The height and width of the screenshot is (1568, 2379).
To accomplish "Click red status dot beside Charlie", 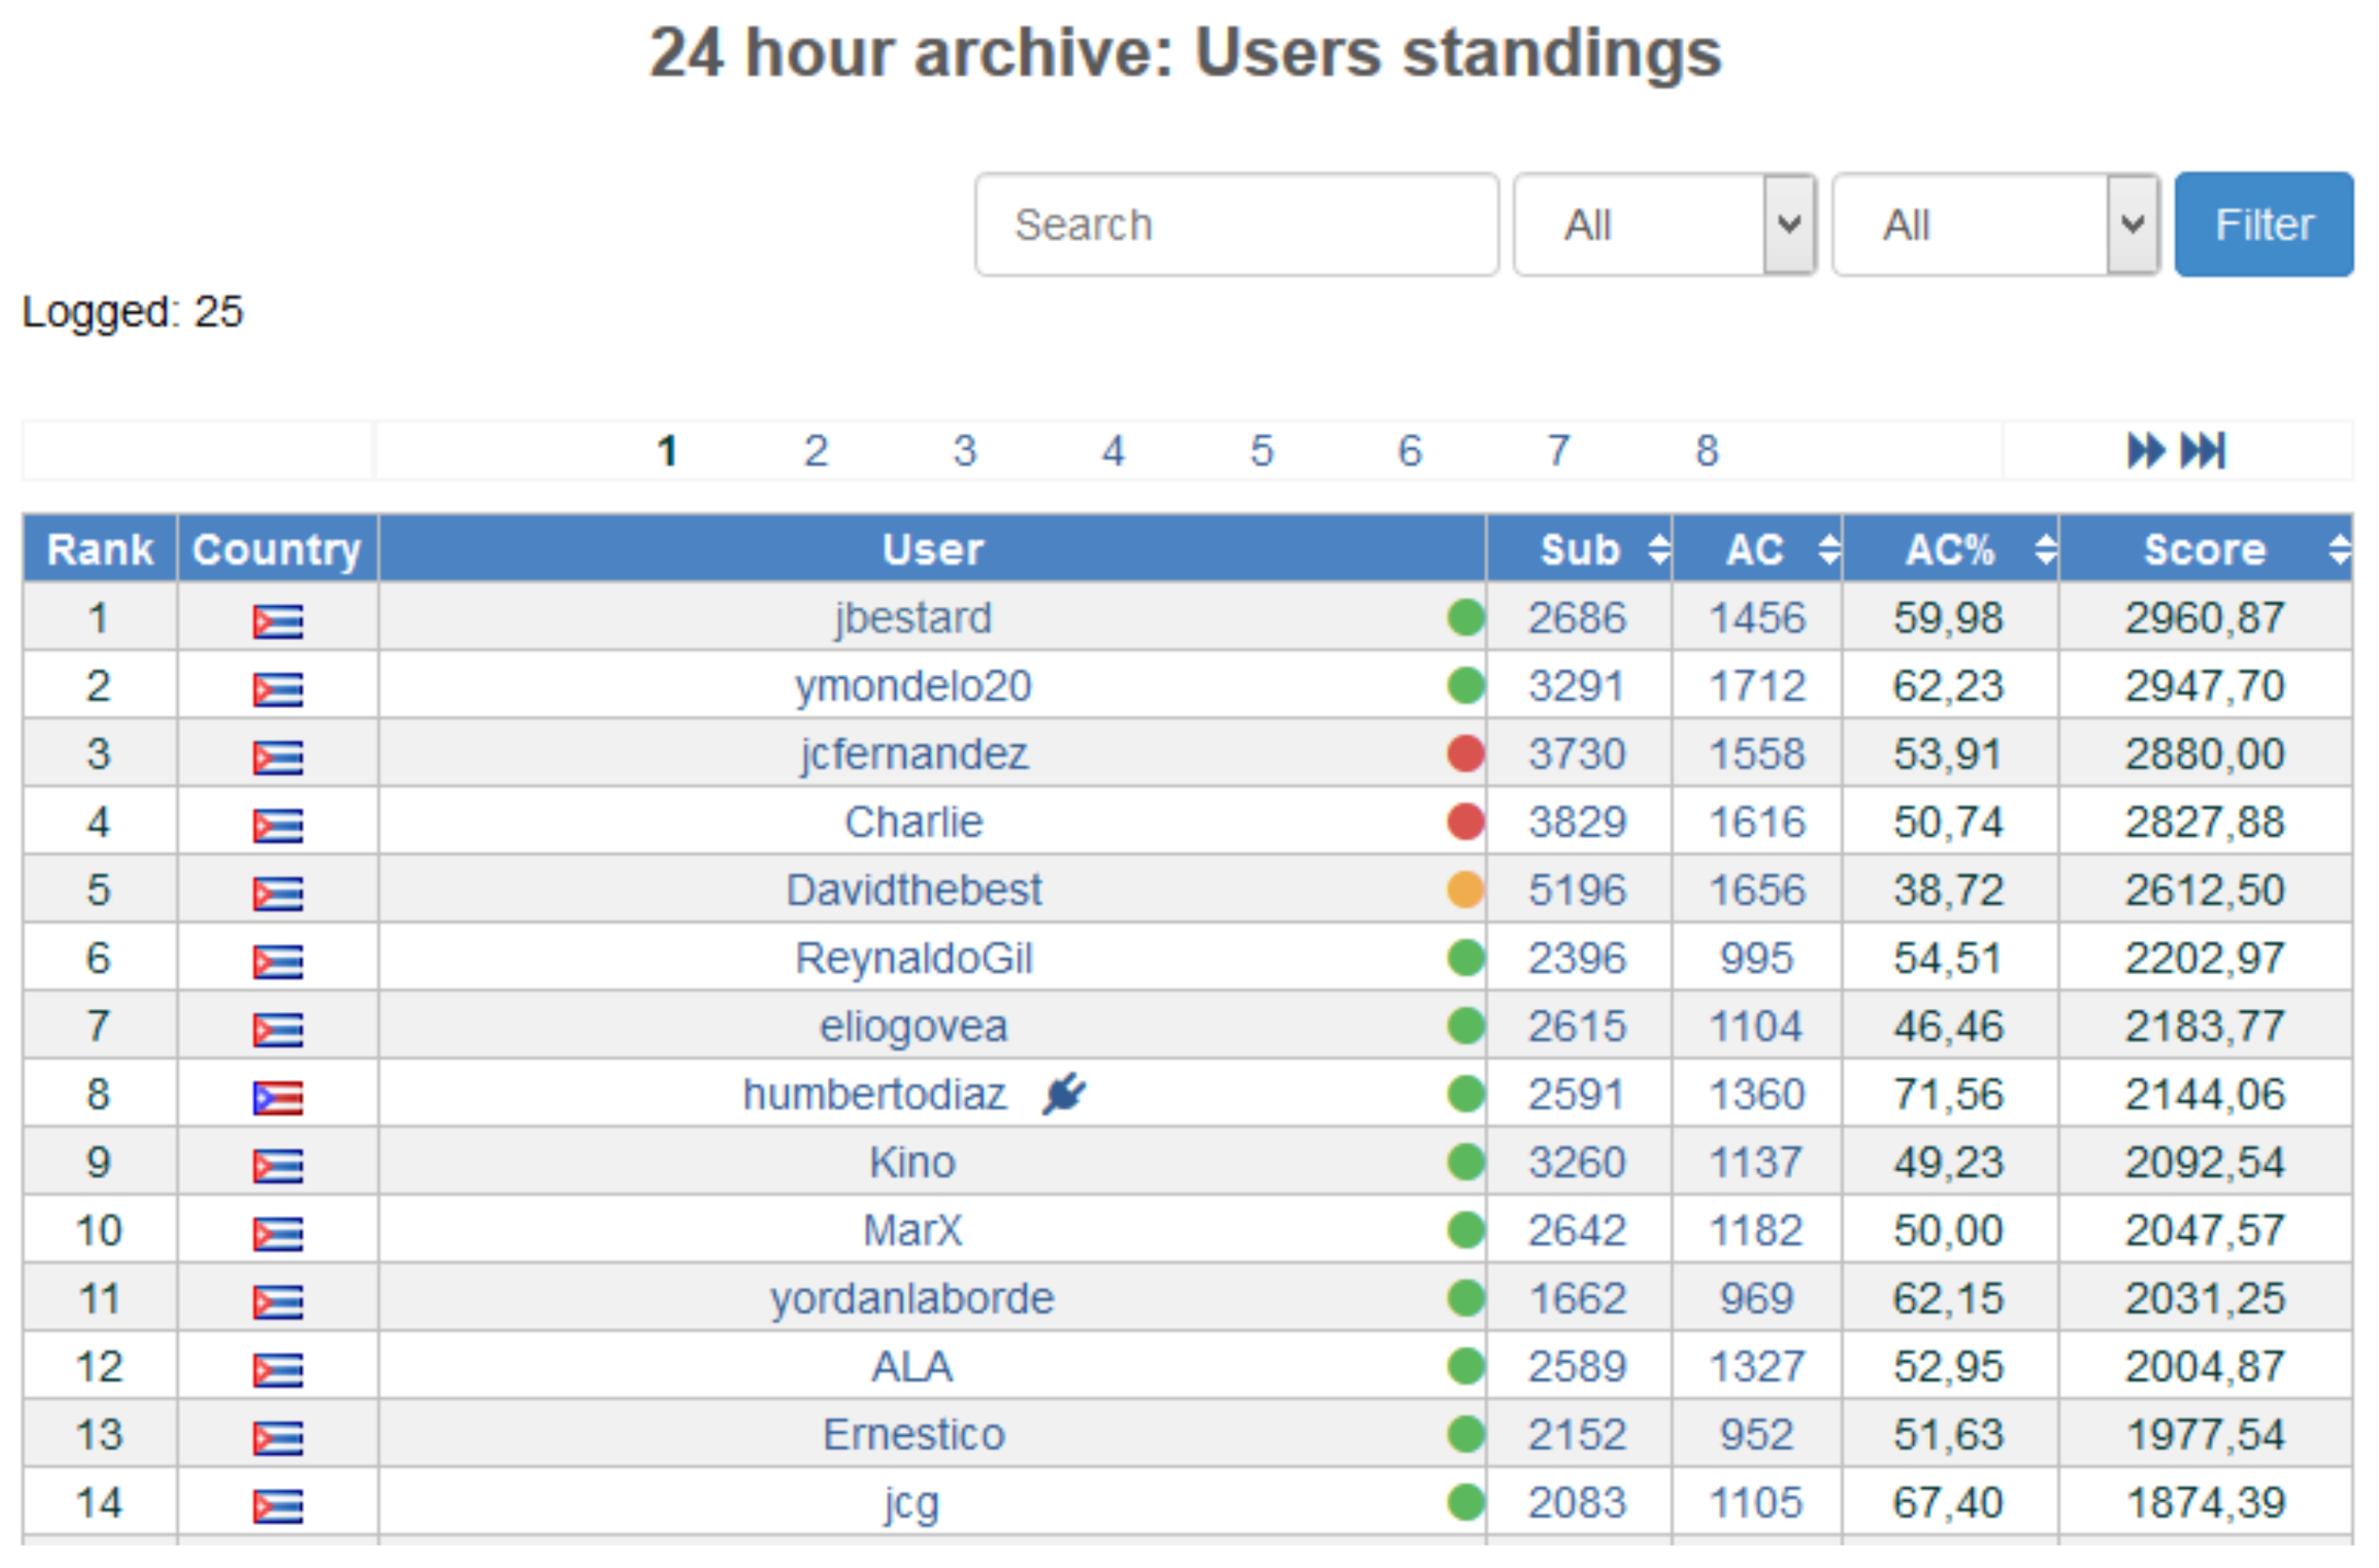I will 1465,822.
